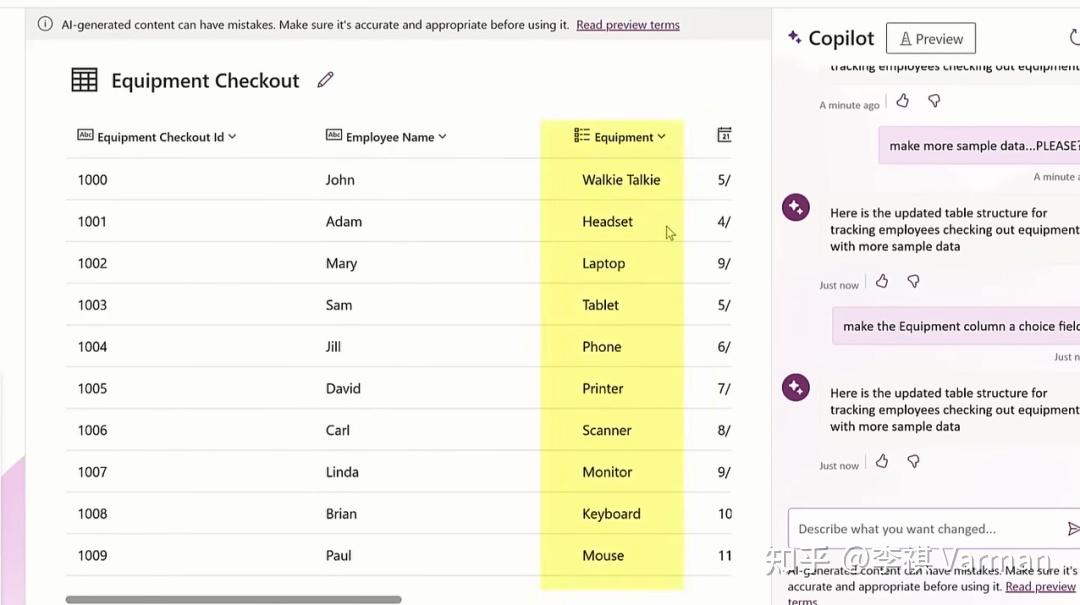
Task: Click the Preview badge next to Copilot
Action: click(x=930, y=38)
